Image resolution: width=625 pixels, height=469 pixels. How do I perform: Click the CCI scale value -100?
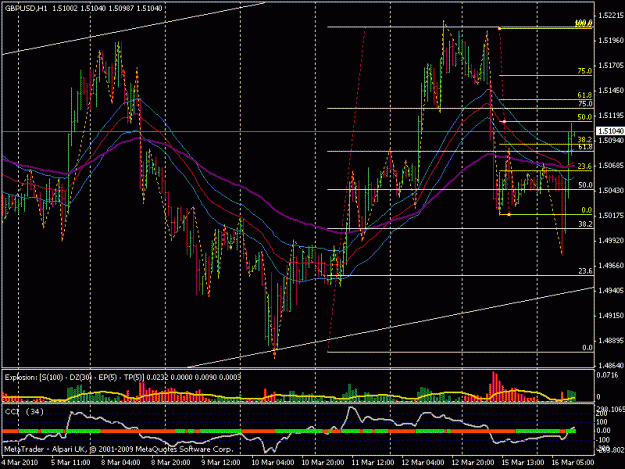tap(602, 440)
